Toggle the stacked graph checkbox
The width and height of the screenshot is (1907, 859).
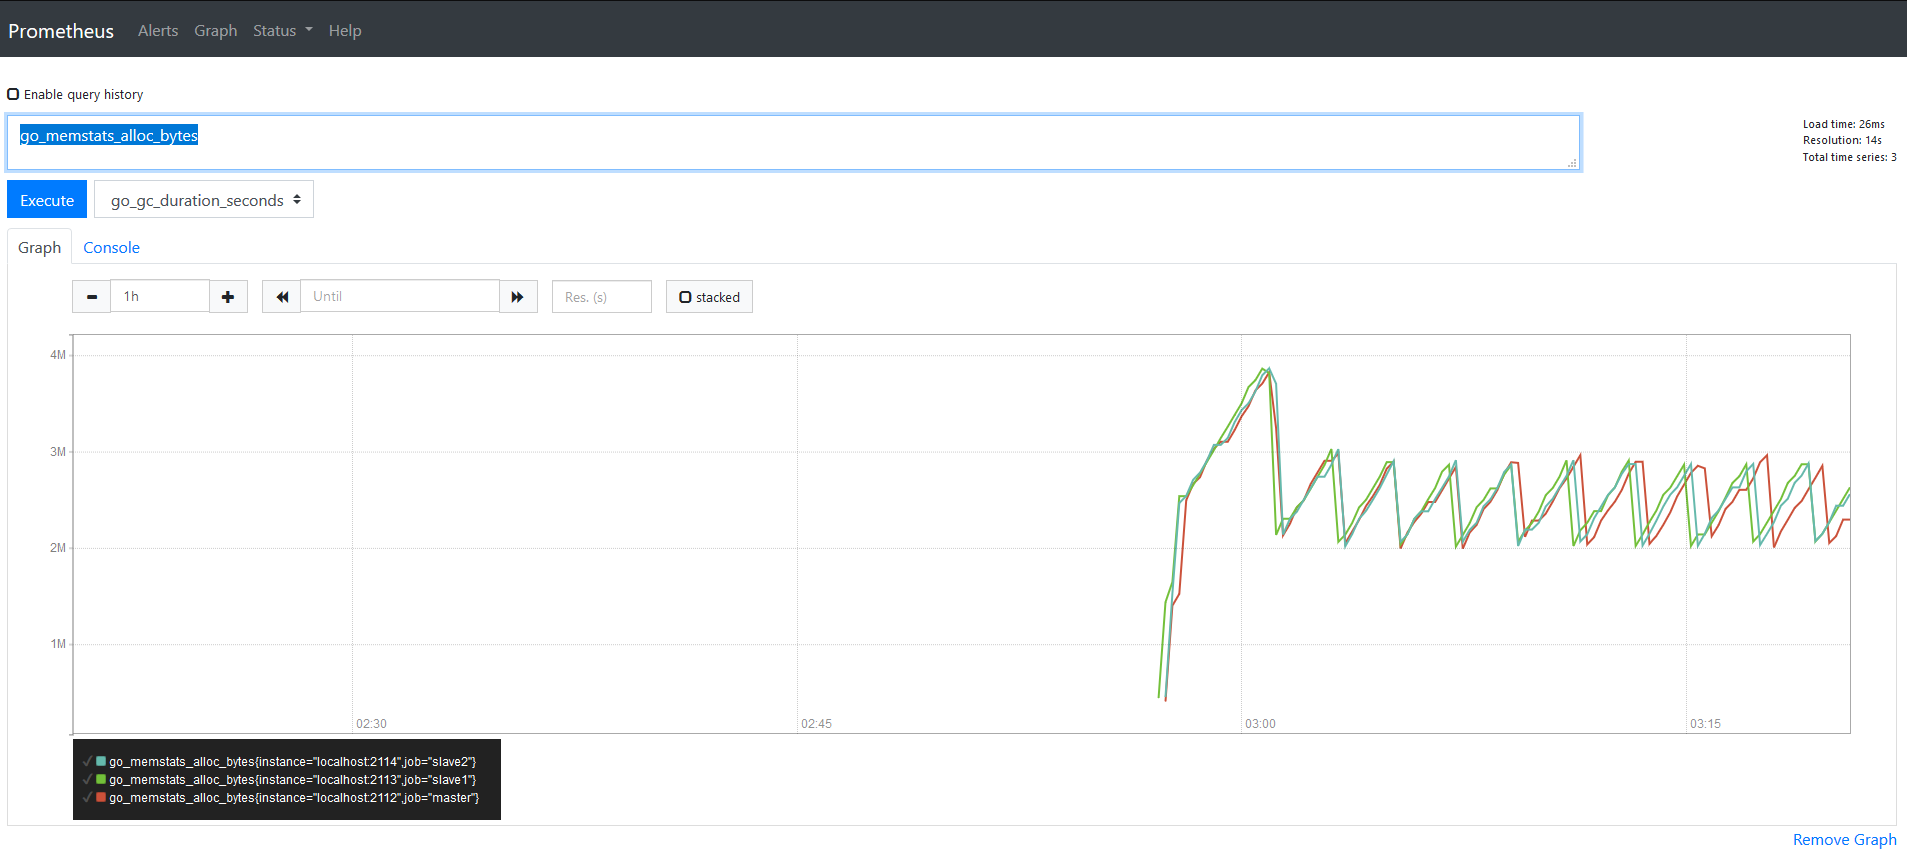pos(685,297)
